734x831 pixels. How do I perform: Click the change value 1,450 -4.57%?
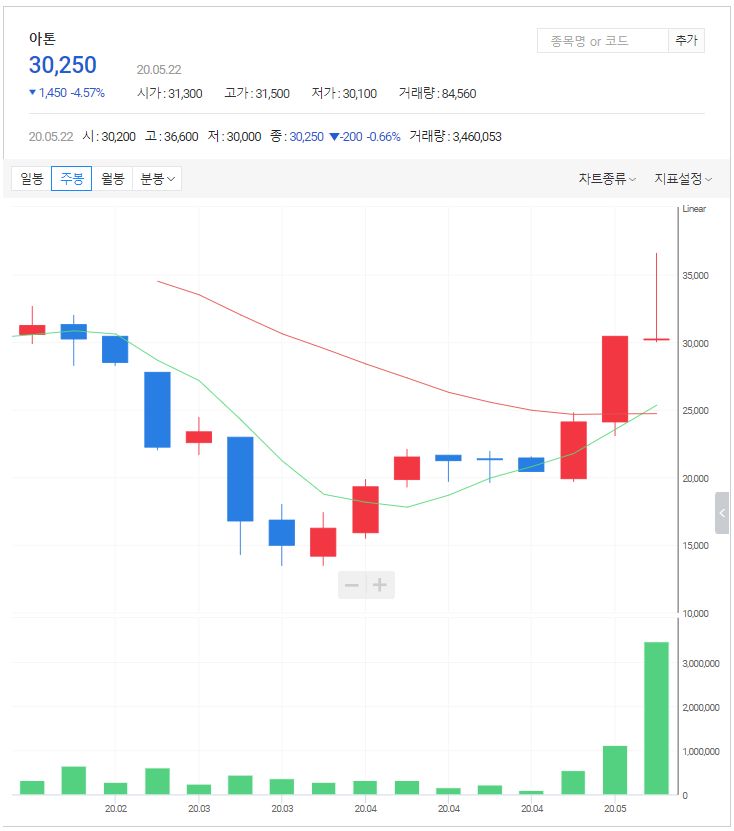pos(67,93)
